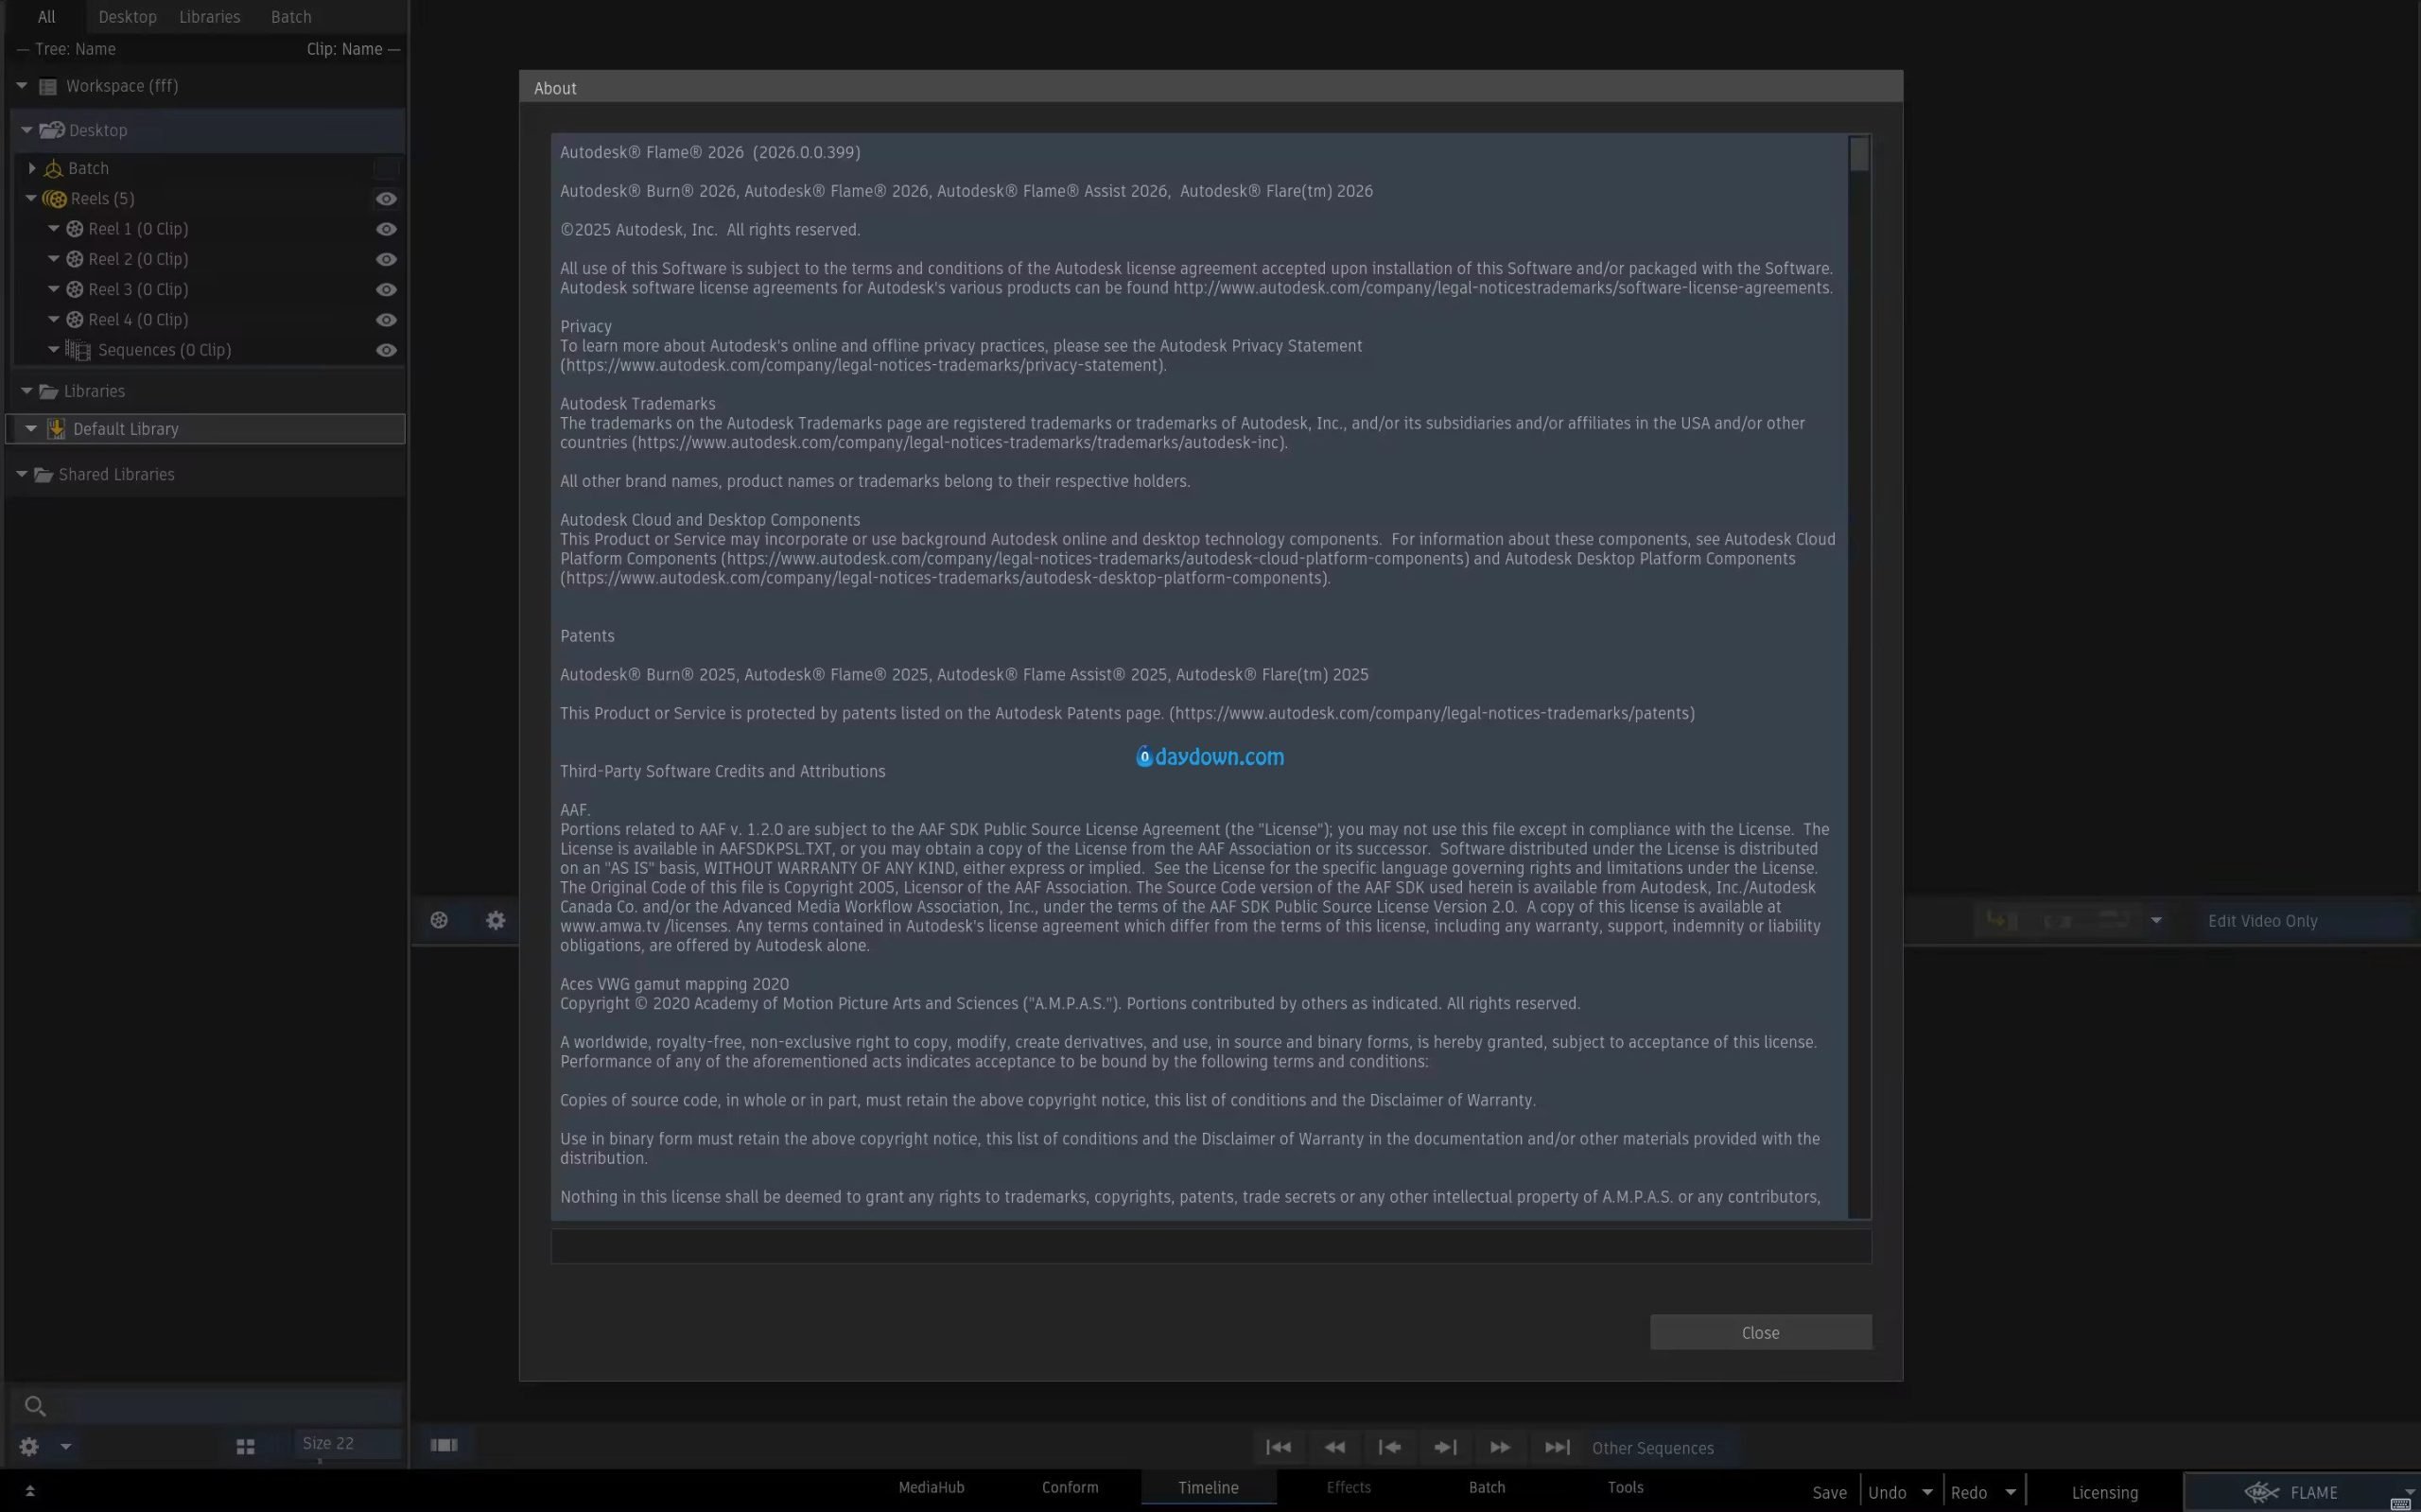This screenshot has width=2421, height=1512.
Task: Click the Undo button
Action: (x=1887, y=1492)
